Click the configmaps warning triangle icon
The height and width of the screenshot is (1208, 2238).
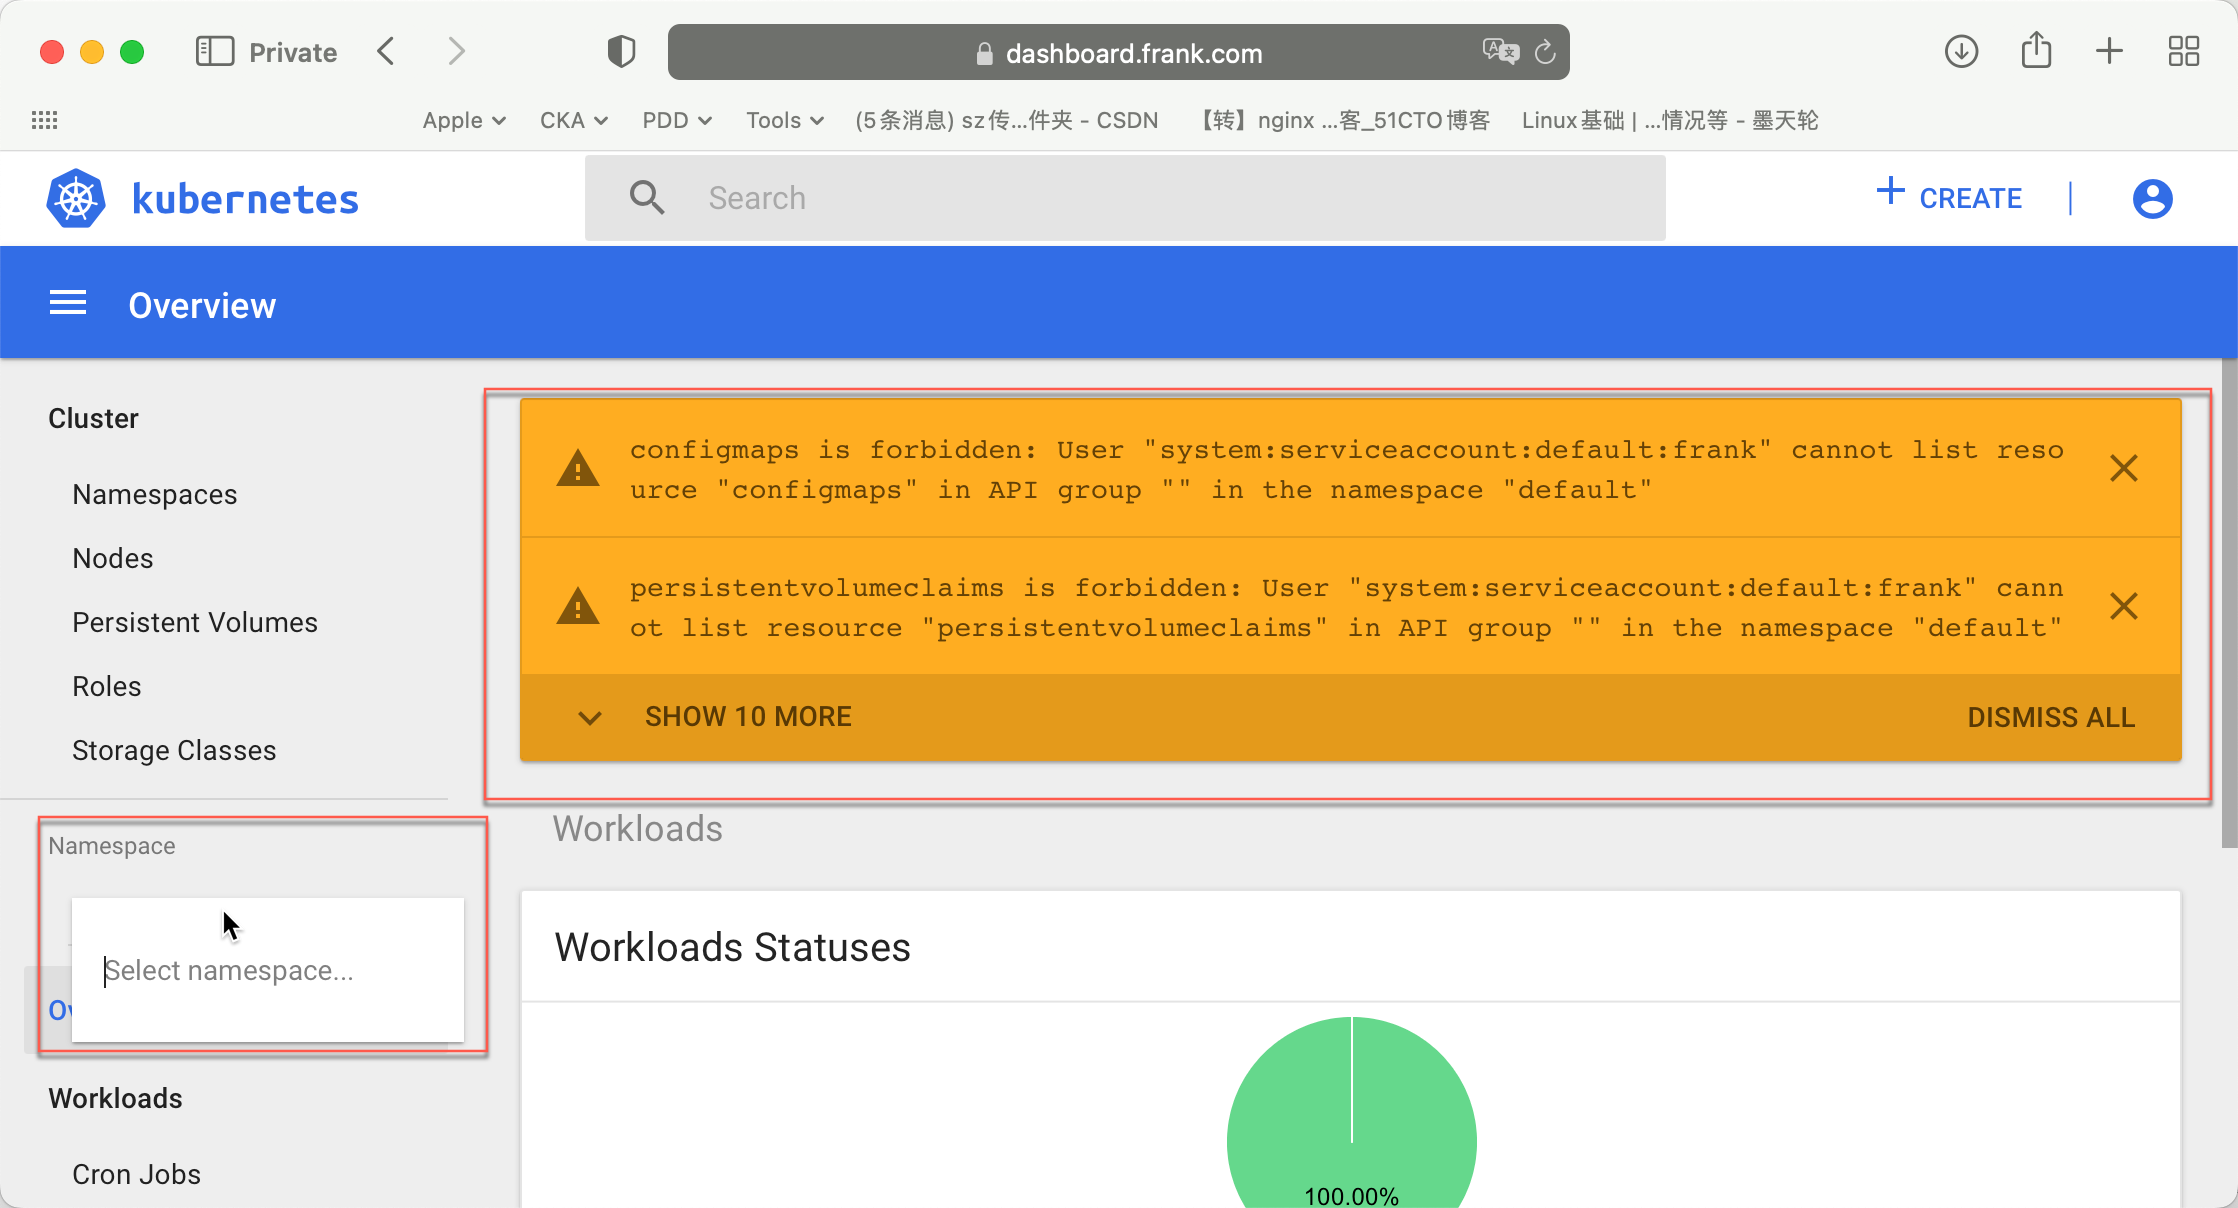(x=578, y=468)
